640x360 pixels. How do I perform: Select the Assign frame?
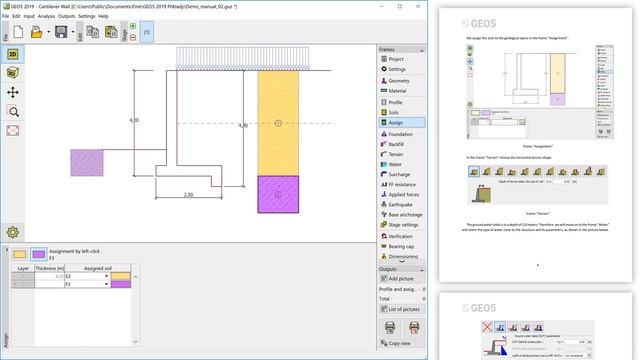402,122
